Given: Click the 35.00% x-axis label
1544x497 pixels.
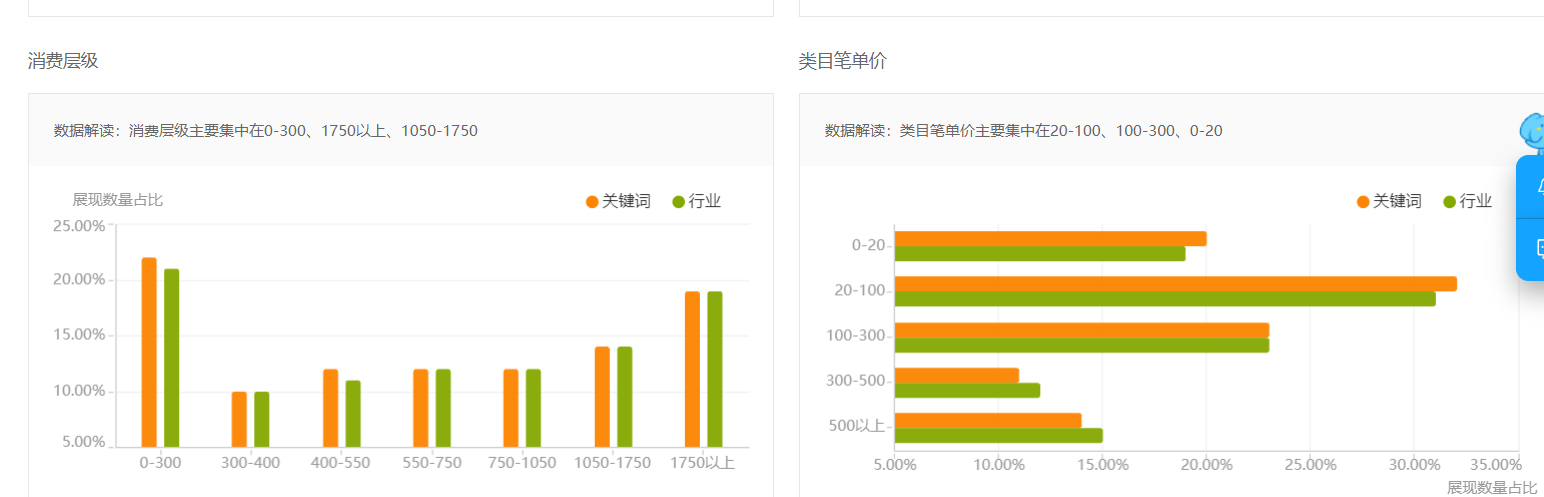Looking at the screenshot, I should 1496,465.
